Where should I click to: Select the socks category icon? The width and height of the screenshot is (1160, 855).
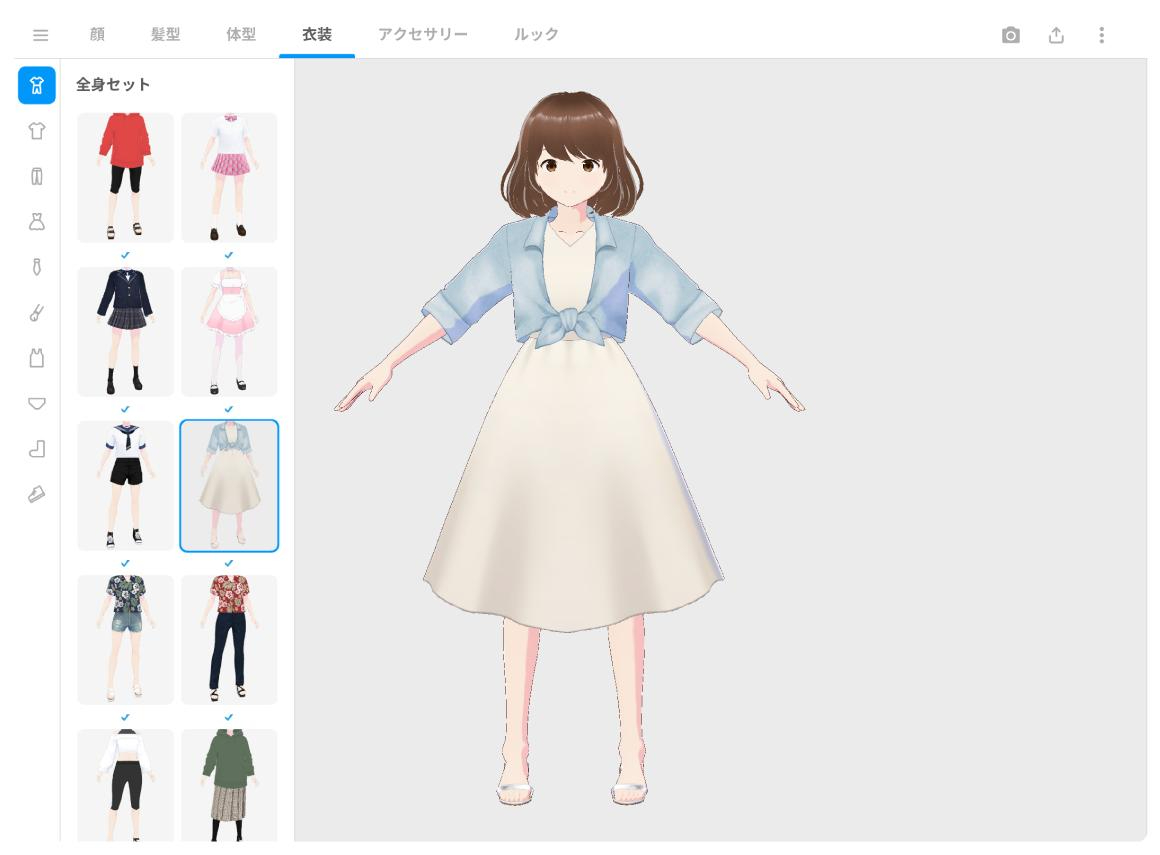(37, 449)
